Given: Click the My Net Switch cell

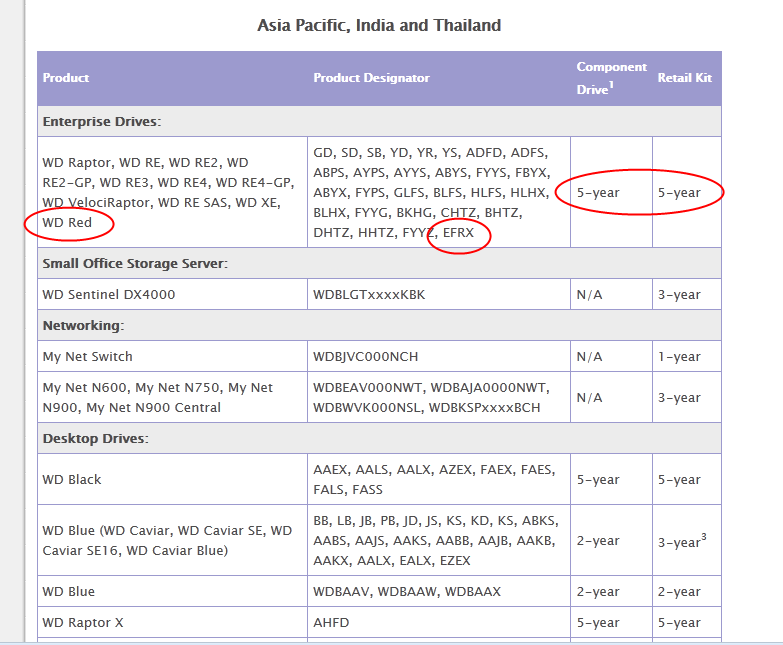Looking at the screenshot, I should (172, 356).
